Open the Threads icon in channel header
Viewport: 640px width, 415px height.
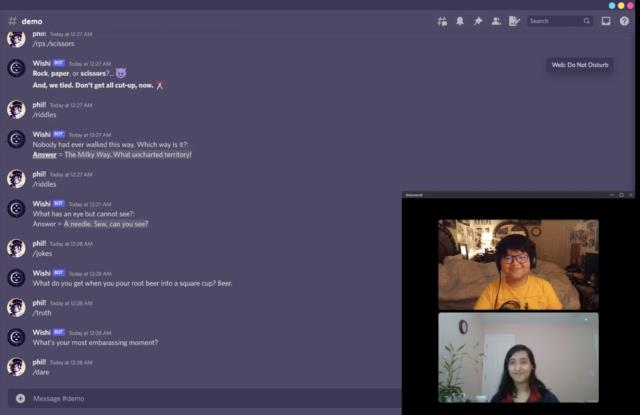point(442,20)
